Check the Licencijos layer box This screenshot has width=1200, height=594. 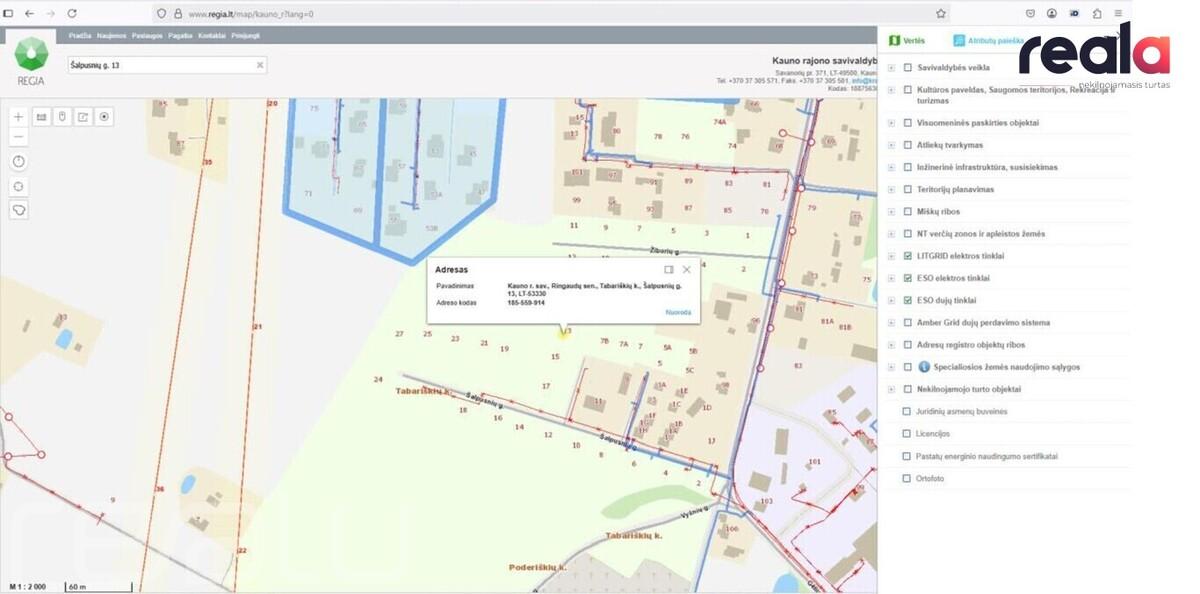907,434
